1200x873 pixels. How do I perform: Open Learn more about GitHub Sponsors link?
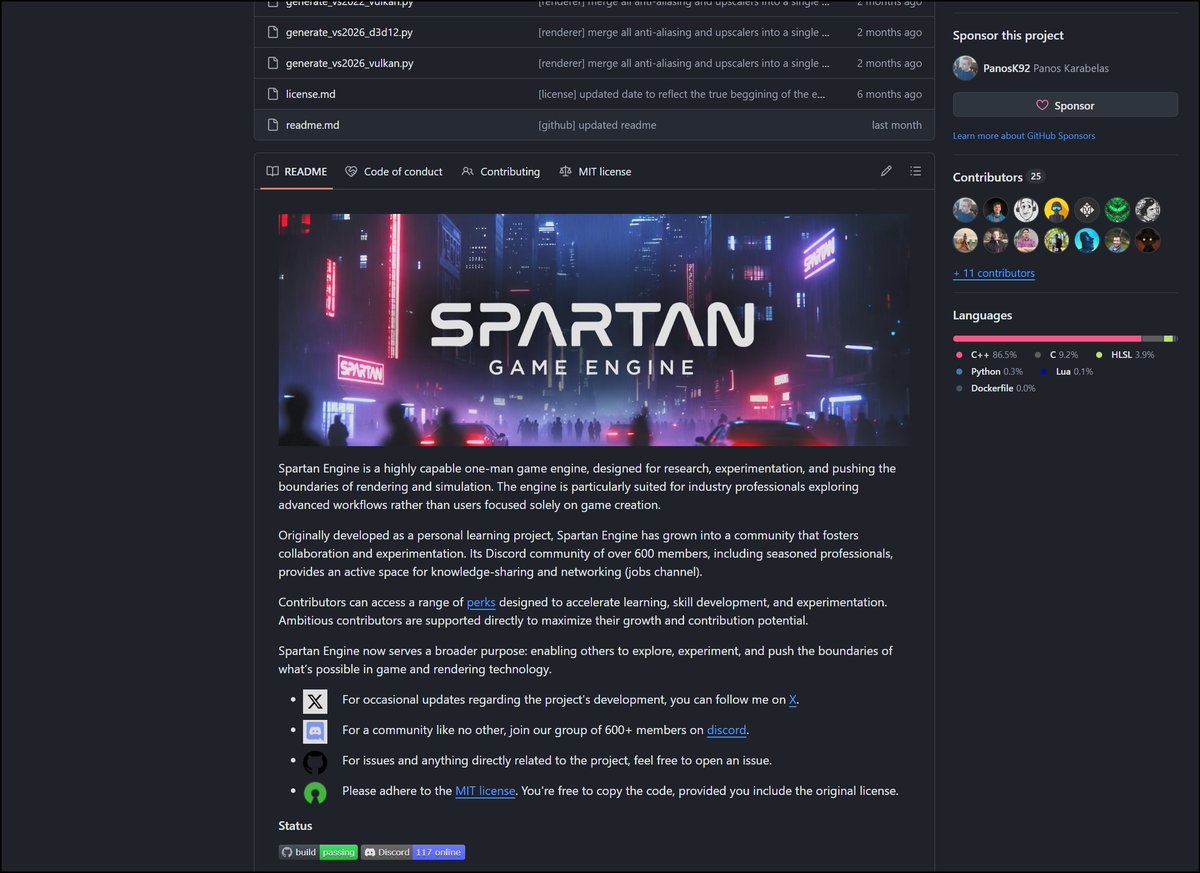tap(1024, 136)
